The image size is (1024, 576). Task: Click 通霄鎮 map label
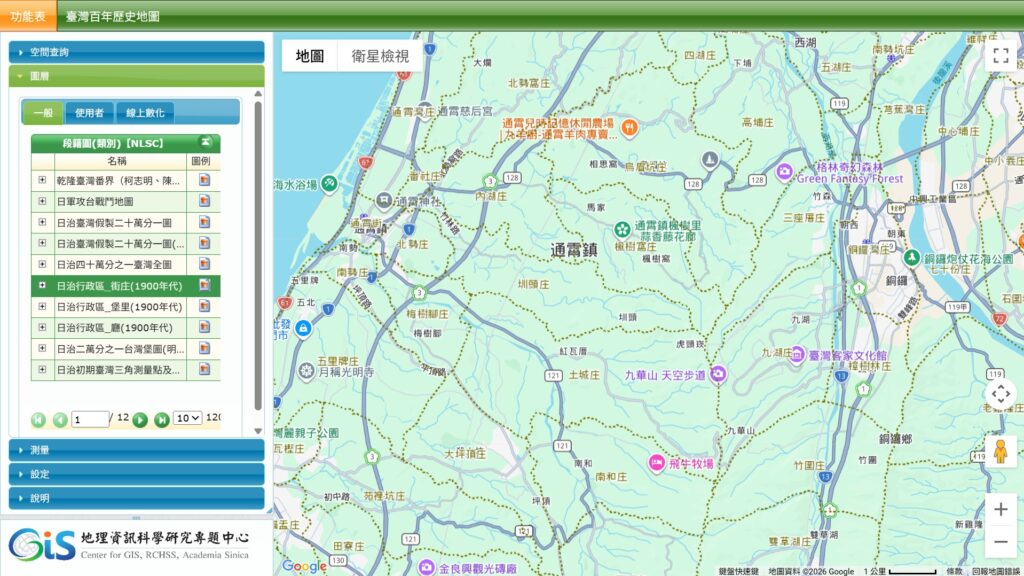(x=574, y=250)
